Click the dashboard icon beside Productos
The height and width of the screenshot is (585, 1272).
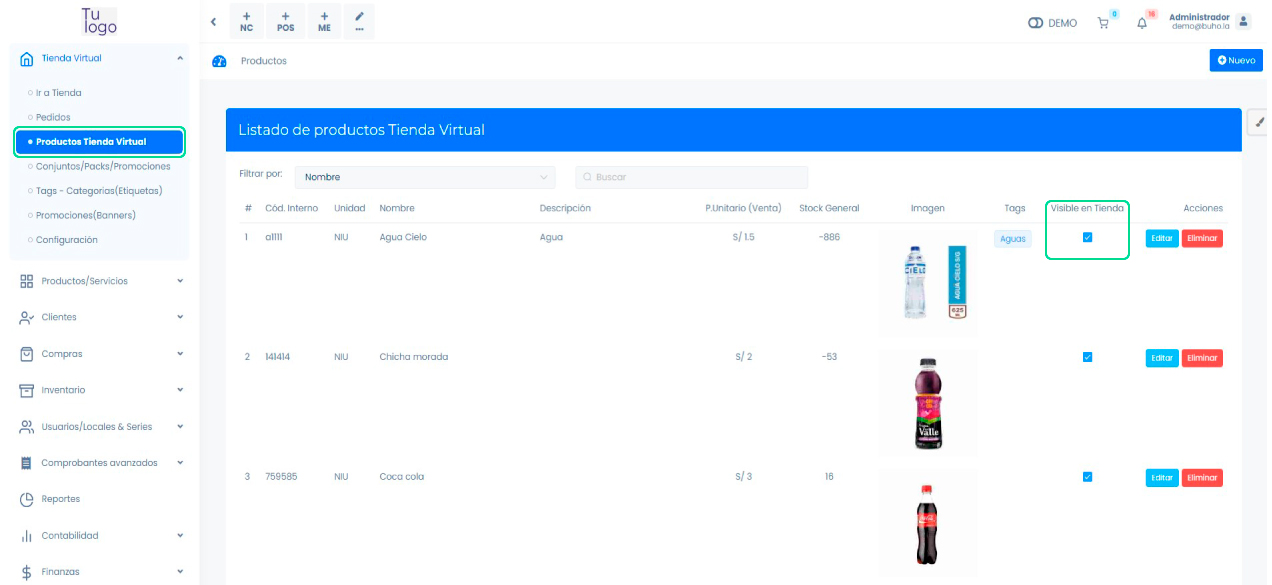220,61
